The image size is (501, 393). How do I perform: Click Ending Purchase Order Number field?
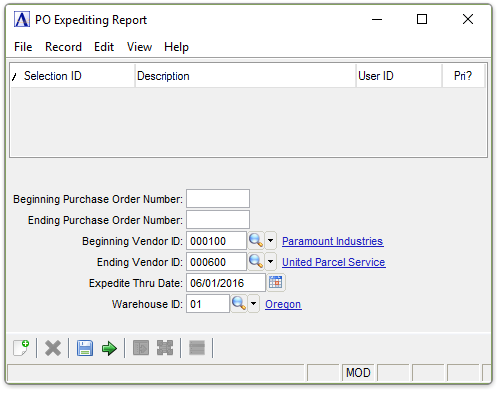pyautogui.click(x=218, y=220)
